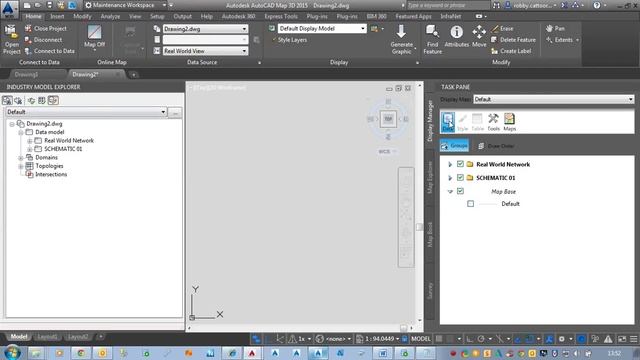The image size is (640, 360).
Task: Open the Home ribbon tab
Action: 33,16
